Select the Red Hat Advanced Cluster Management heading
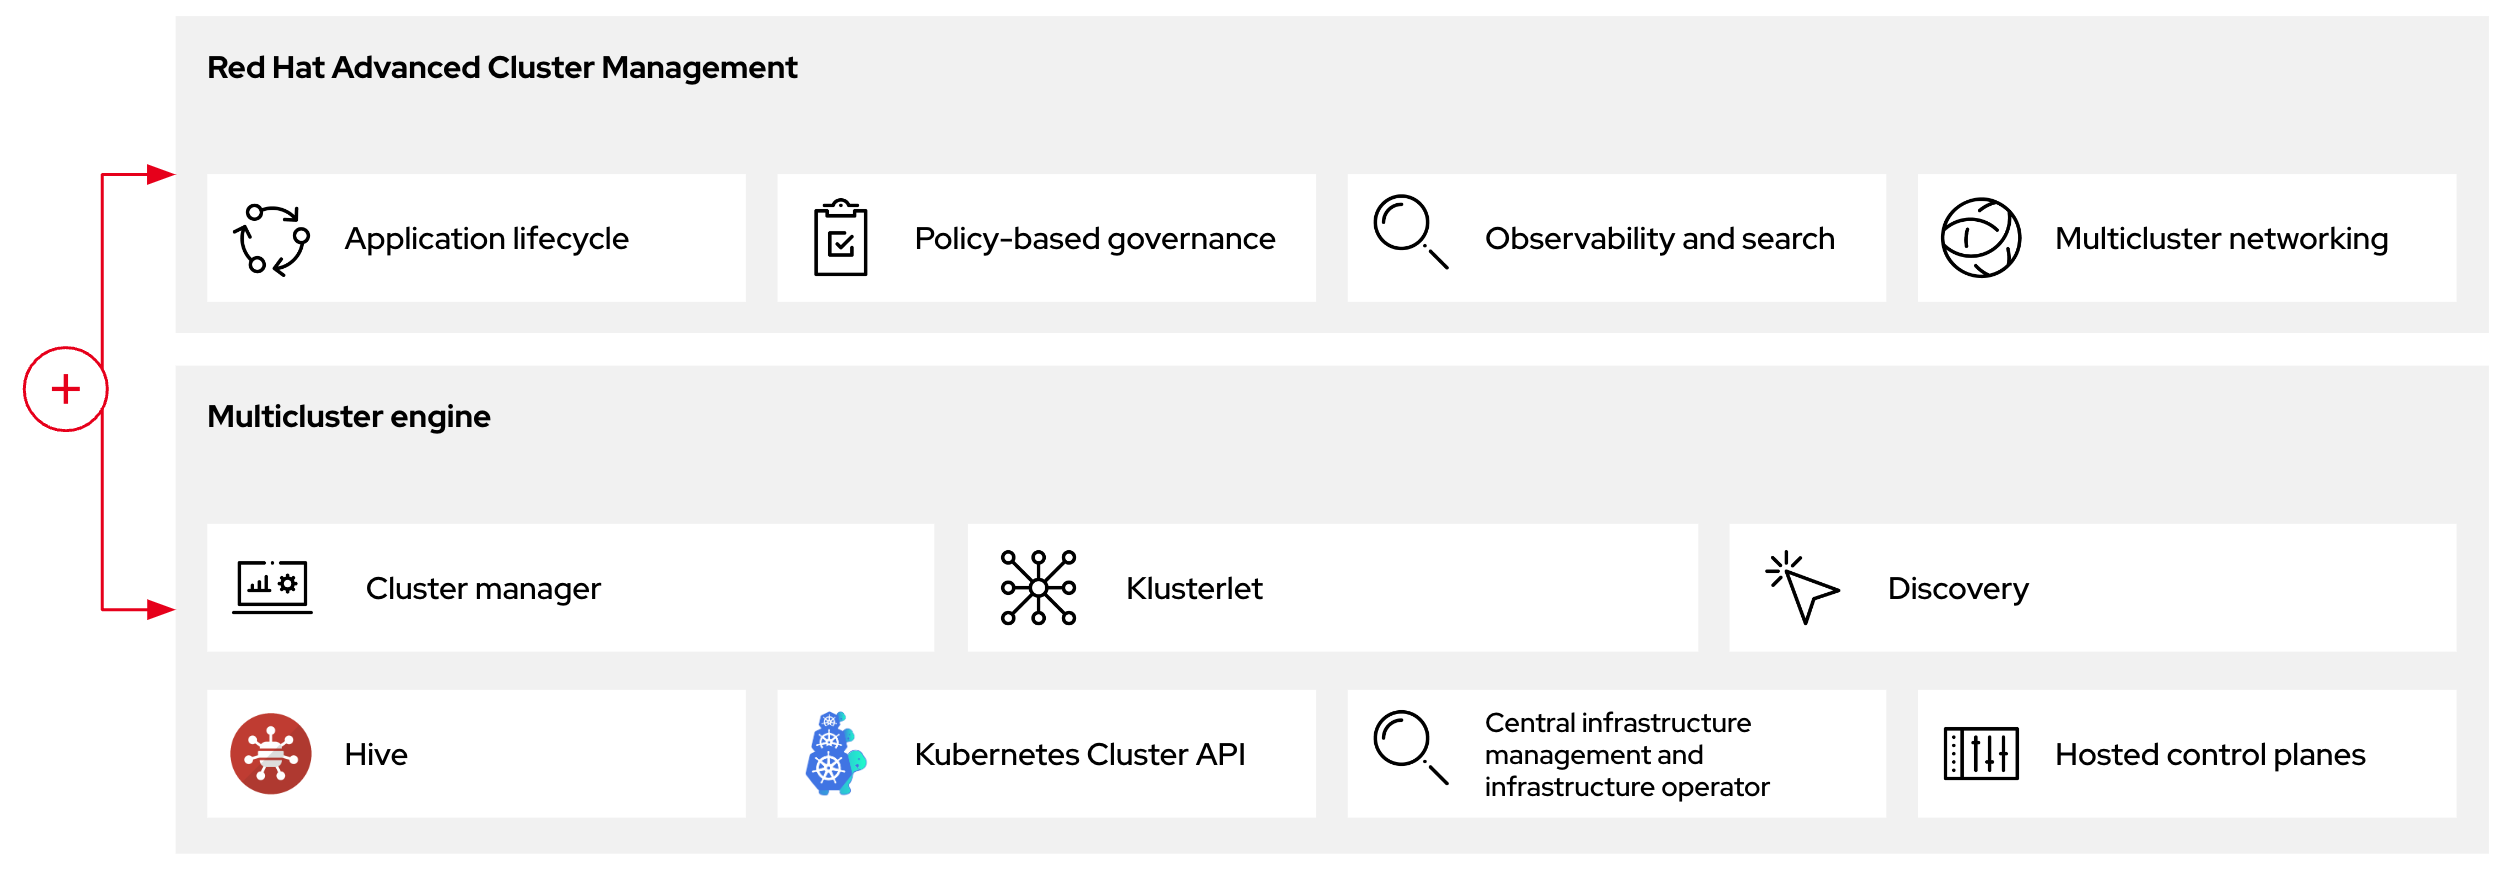Screen dimensions: 2506x874 [502, 68]
